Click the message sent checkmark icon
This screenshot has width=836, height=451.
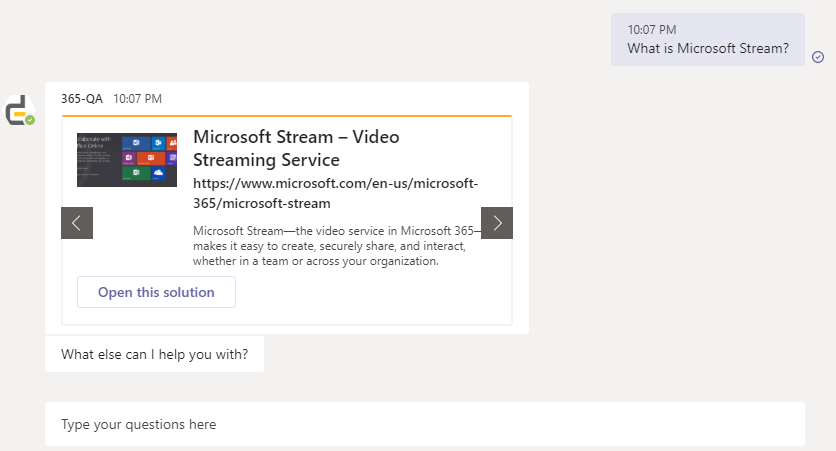point(818,57)
